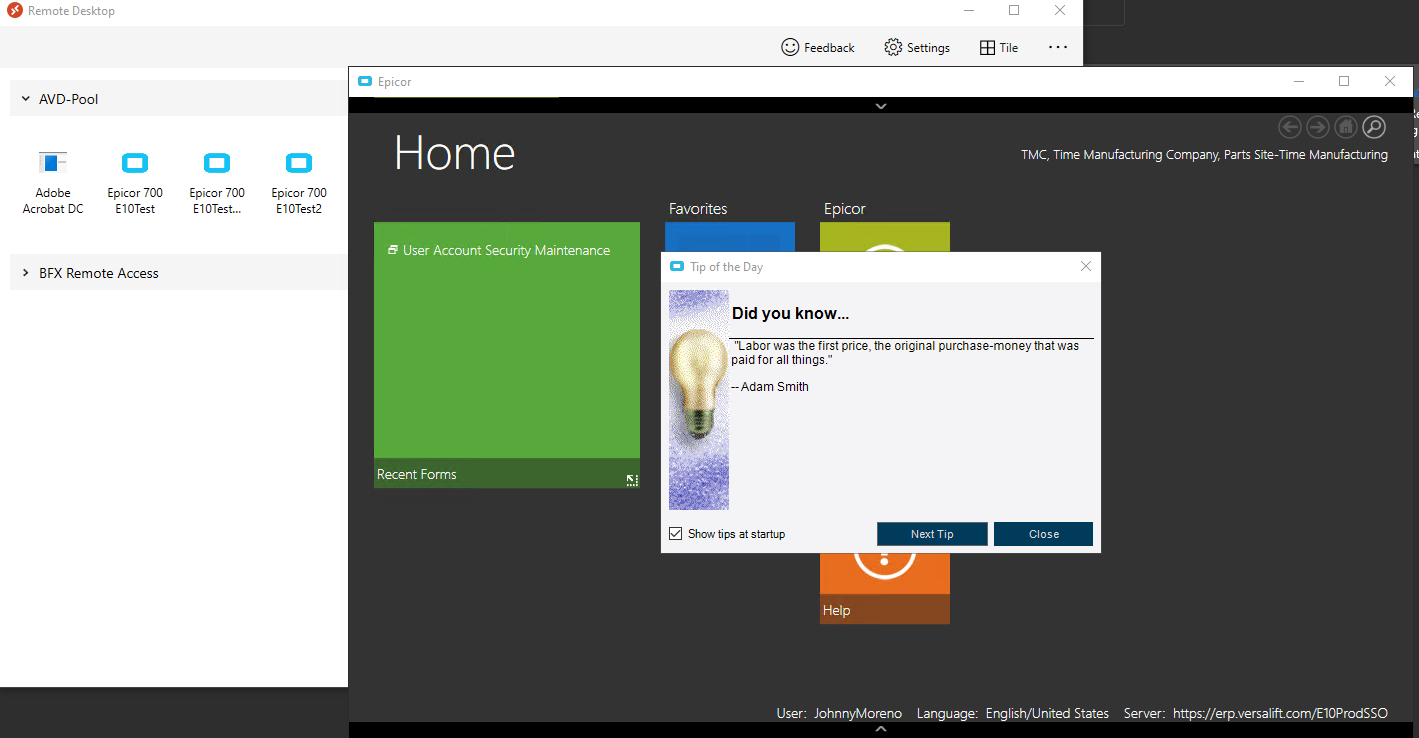The image size is (1419, 738).
Task: Click the Language: English/United States status entry
Action: [x=1013, y=713]
